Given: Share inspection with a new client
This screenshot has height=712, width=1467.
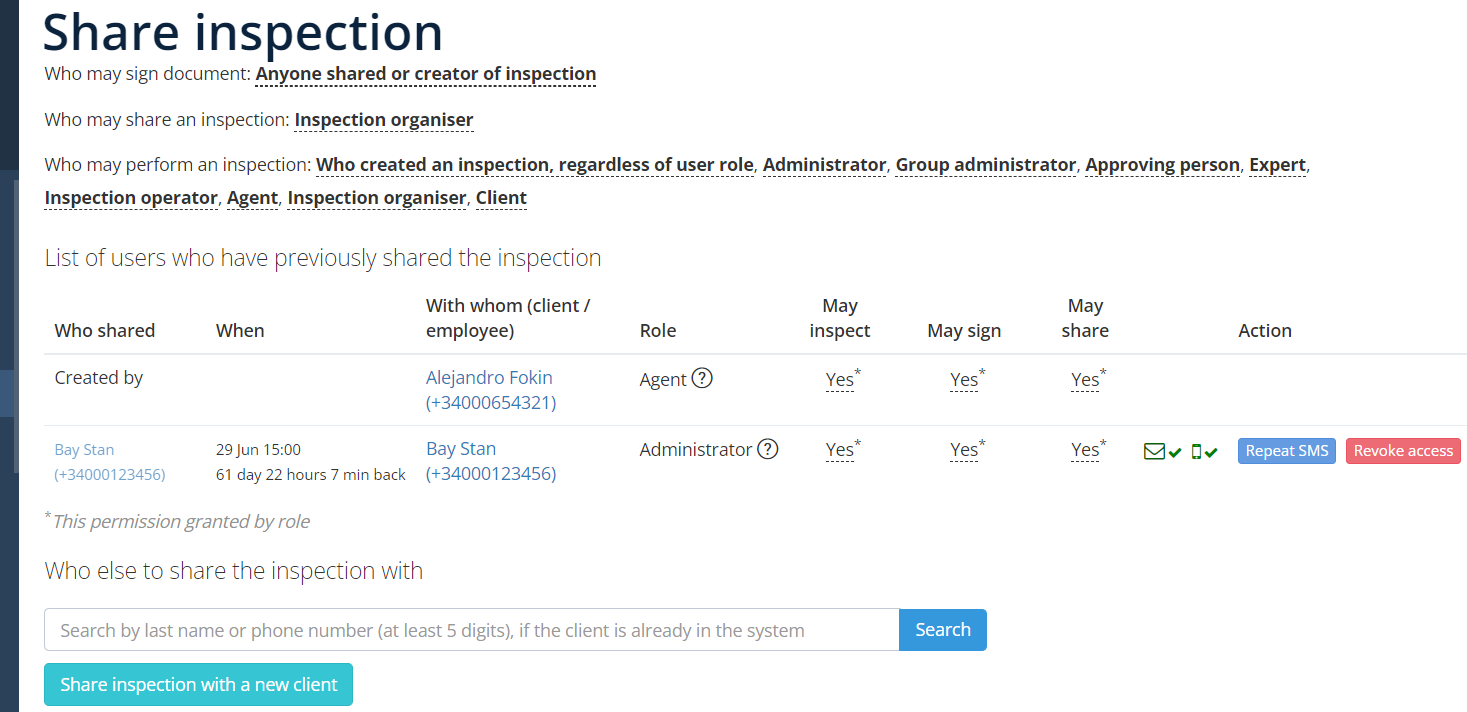Looking at the screenshot, I should tap(198, 685).
